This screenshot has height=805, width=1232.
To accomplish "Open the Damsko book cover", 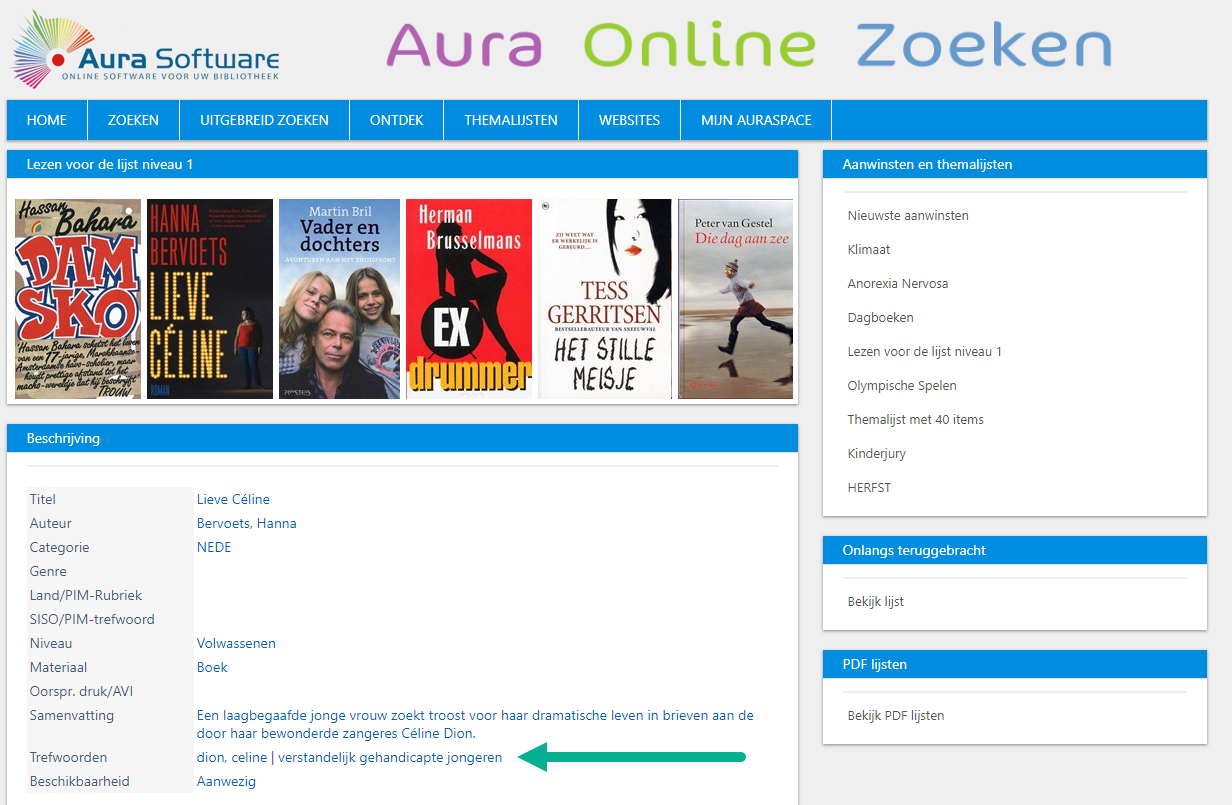I will tap(78, 299).
